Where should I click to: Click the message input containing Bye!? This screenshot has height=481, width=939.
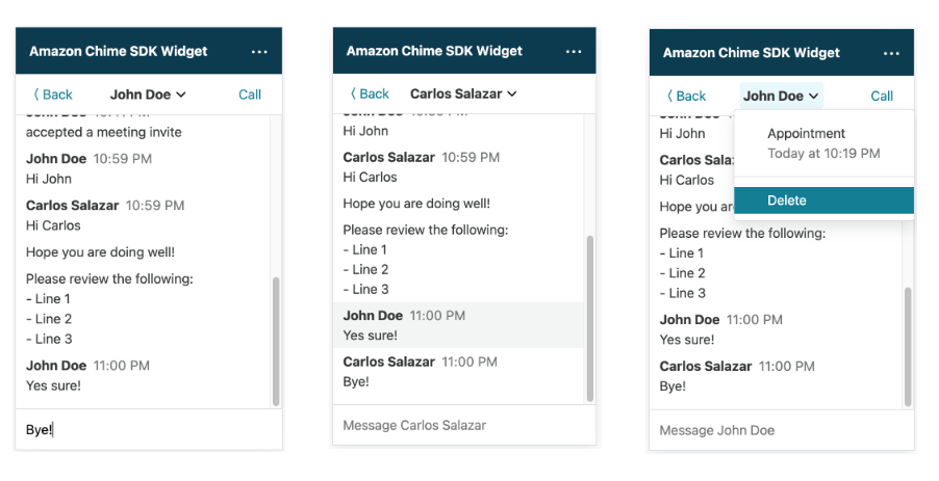coord(149,429)
